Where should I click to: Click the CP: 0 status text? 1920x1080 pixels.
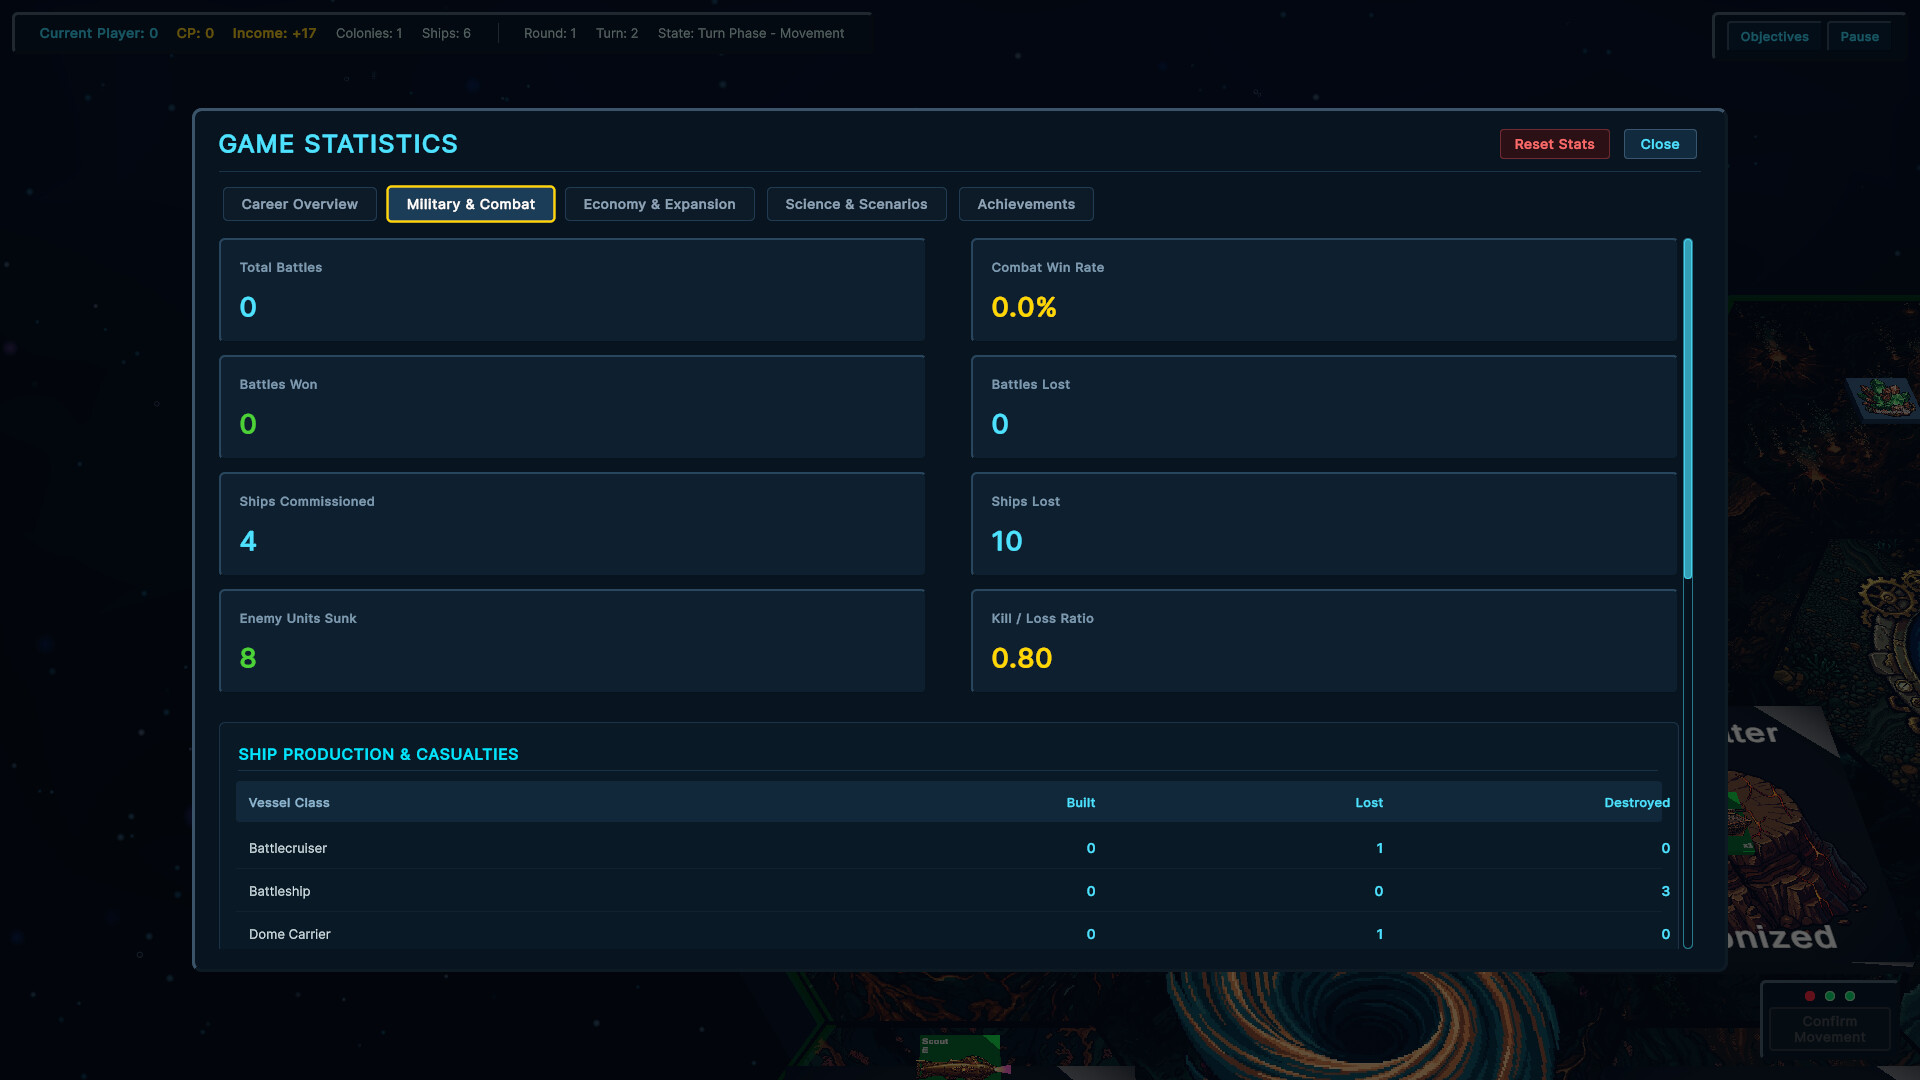click(195, 33)
